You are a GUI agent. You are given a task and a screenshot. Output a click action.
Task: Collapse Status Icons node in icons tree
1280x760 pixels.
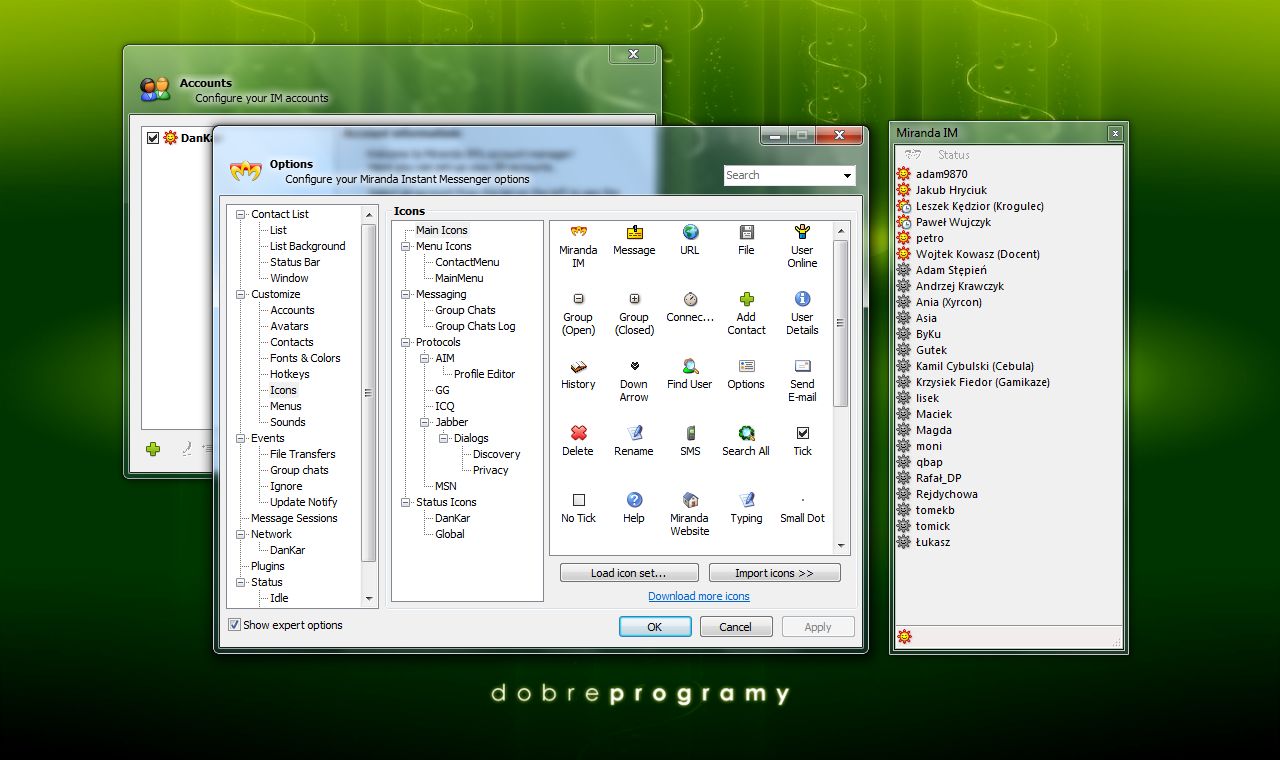406,502
